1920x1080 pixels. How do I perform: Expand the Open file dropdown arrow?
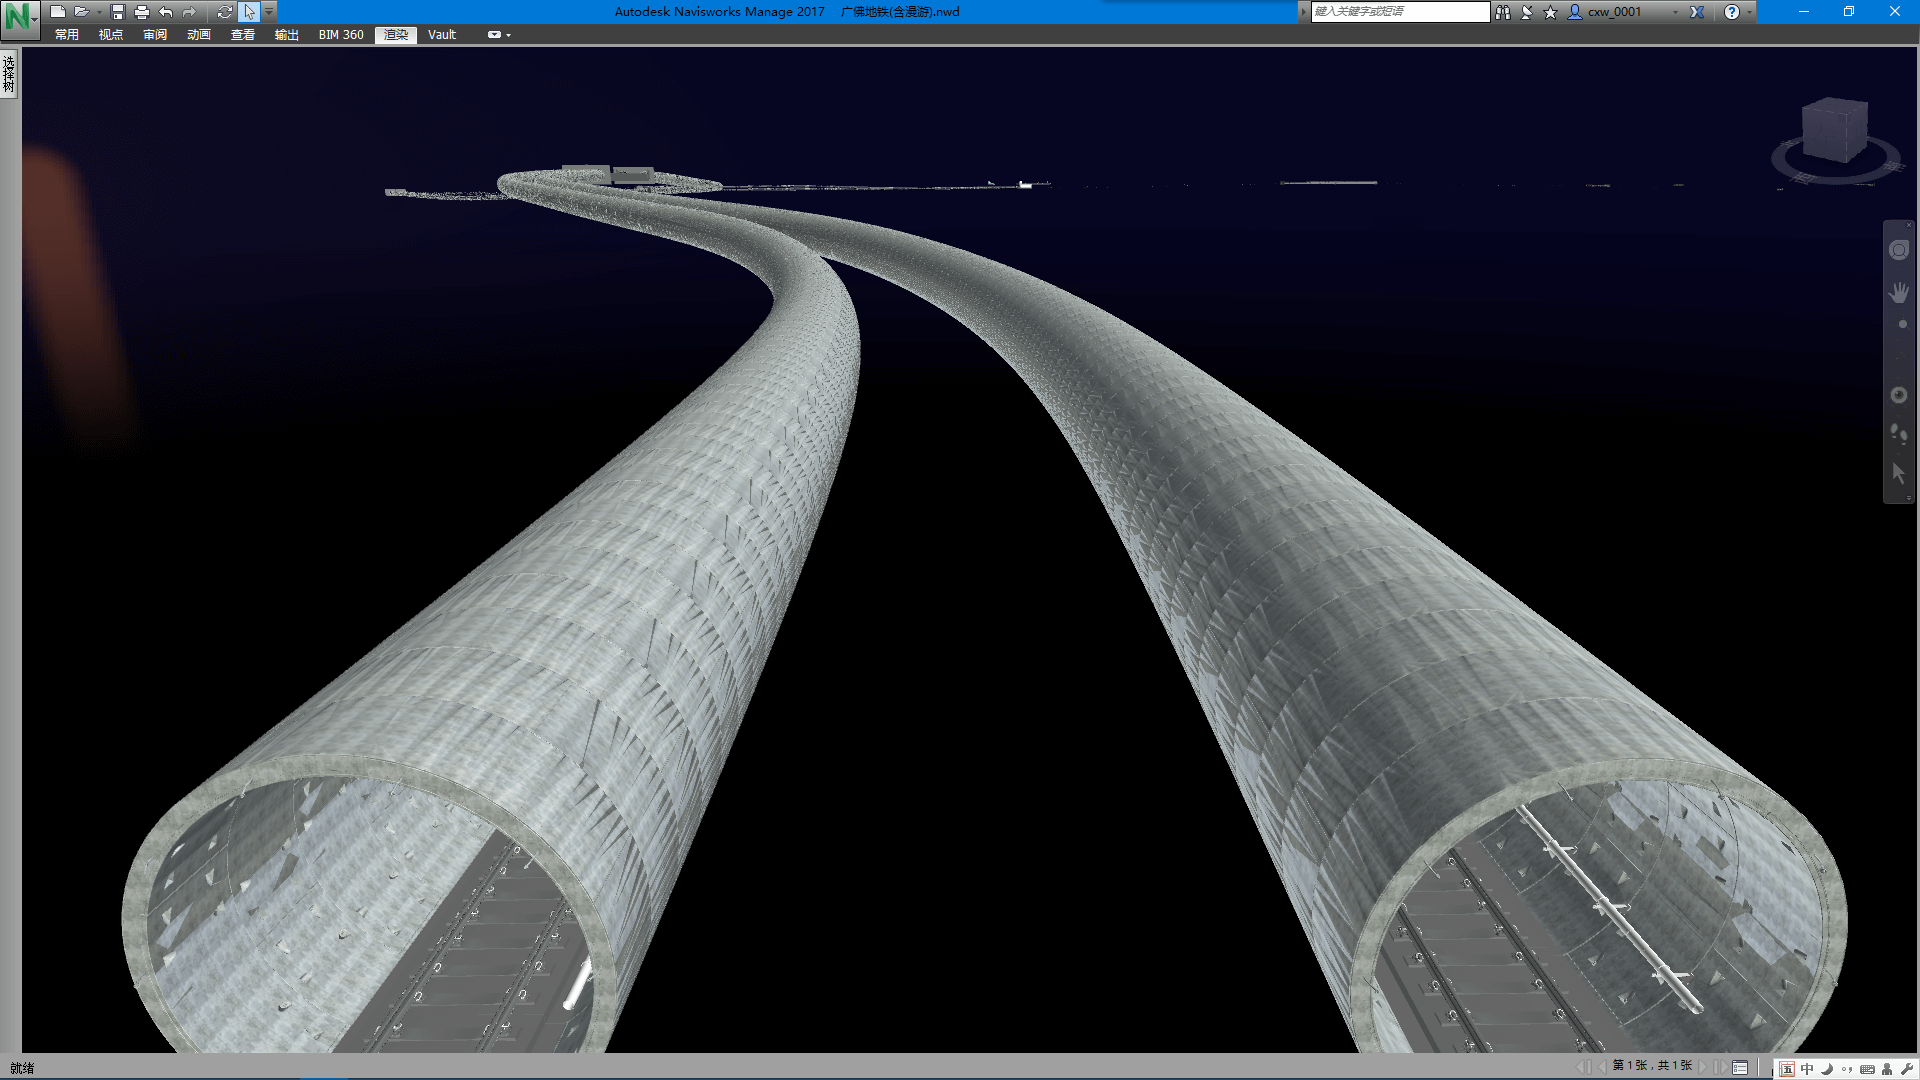click(x=99, y=12)
